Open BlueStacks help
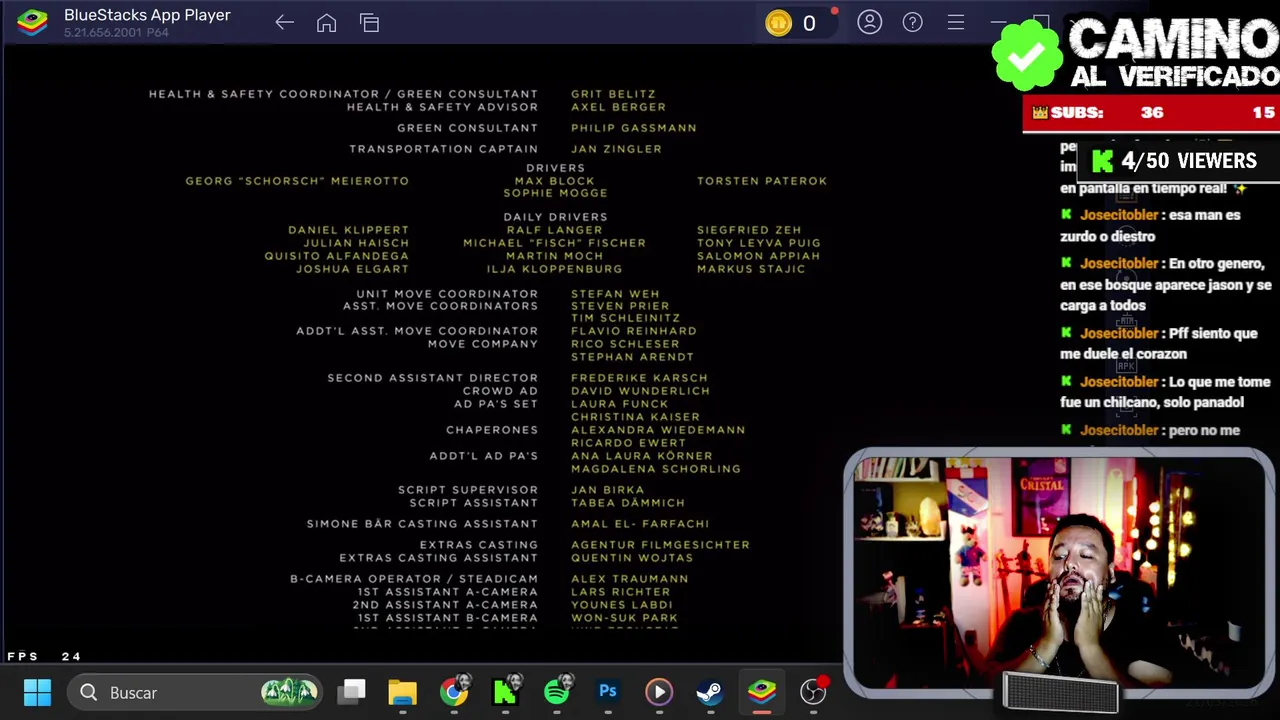Screen dimensions: 1280x720 (912, 22)
